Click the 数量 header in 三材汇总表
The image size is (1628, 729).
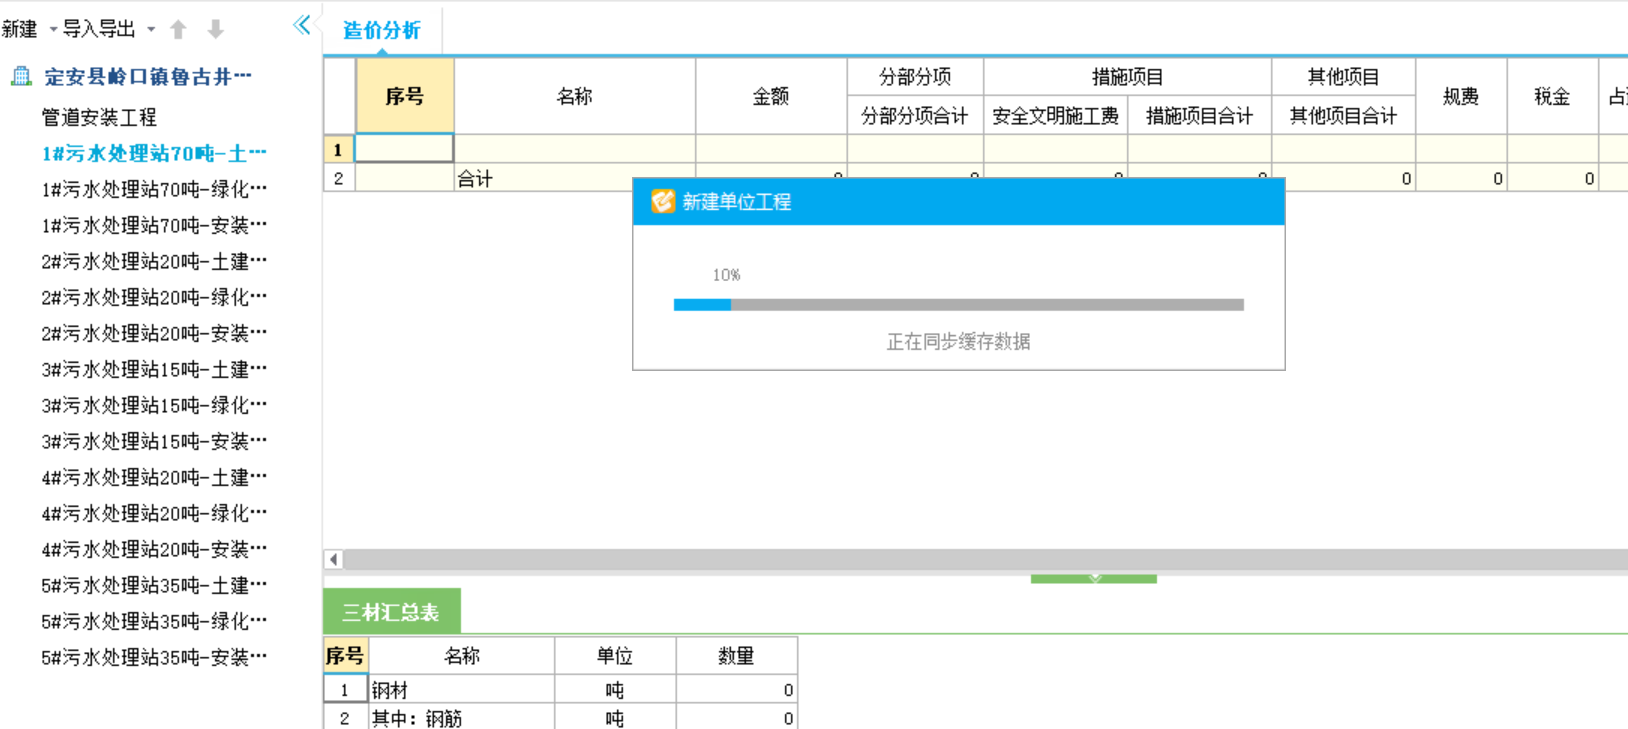tap(736, 656)
